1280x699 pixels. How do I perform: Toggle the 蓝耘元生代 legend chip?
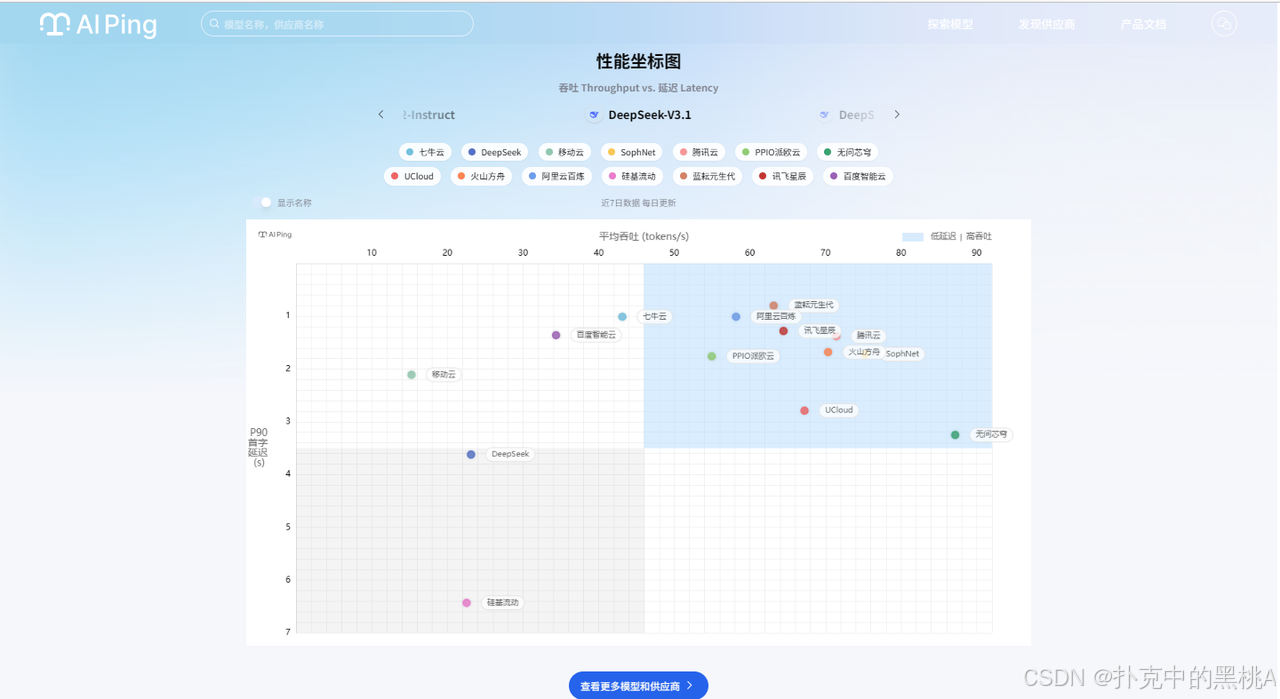coord(708,176)
